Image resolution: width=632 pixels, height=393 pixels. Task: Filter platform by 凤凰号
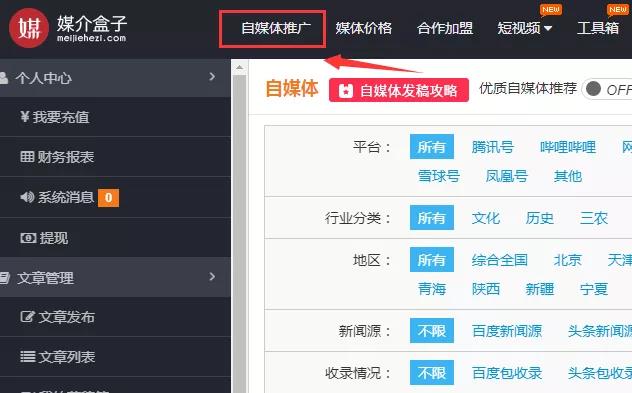coord(507,176)
